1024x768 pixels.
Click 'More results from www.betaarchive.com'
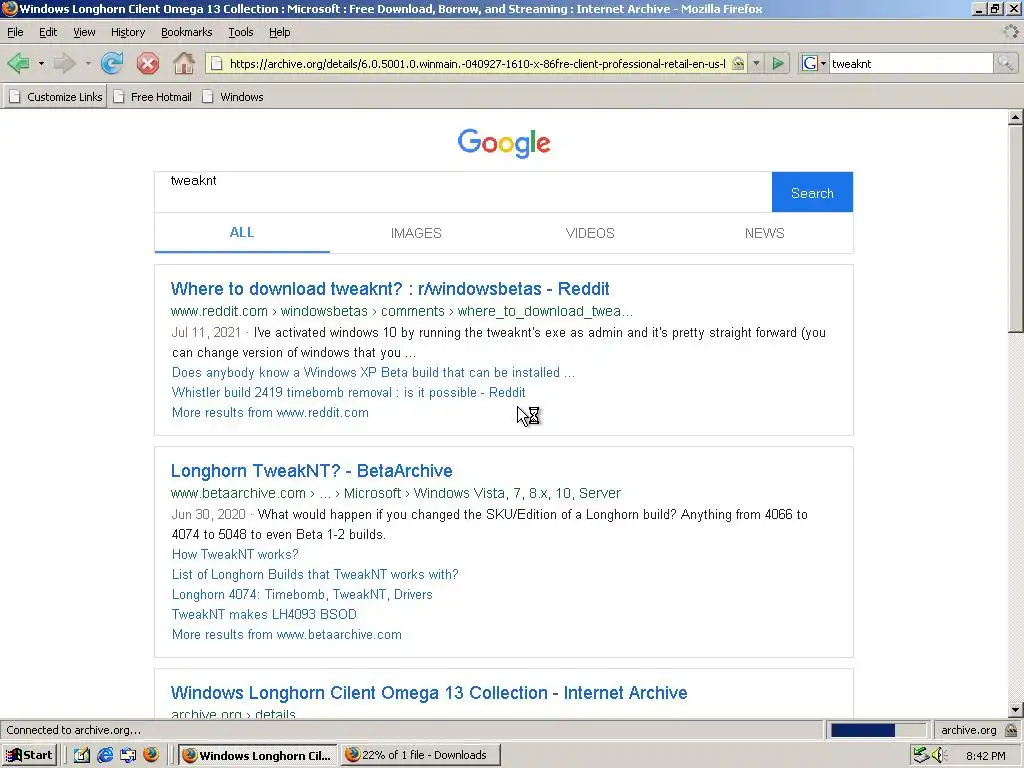click(287, 635)
